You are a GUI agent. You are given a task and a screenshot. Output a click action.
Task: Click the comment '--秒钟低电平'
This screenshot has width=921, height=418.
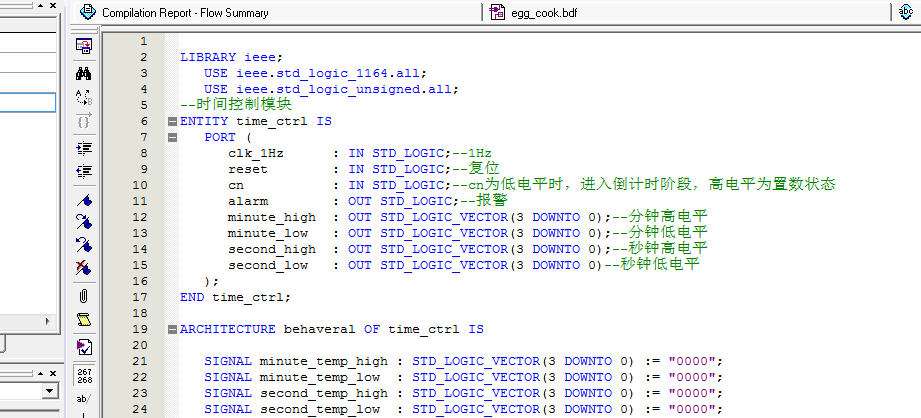click(652, 265)
